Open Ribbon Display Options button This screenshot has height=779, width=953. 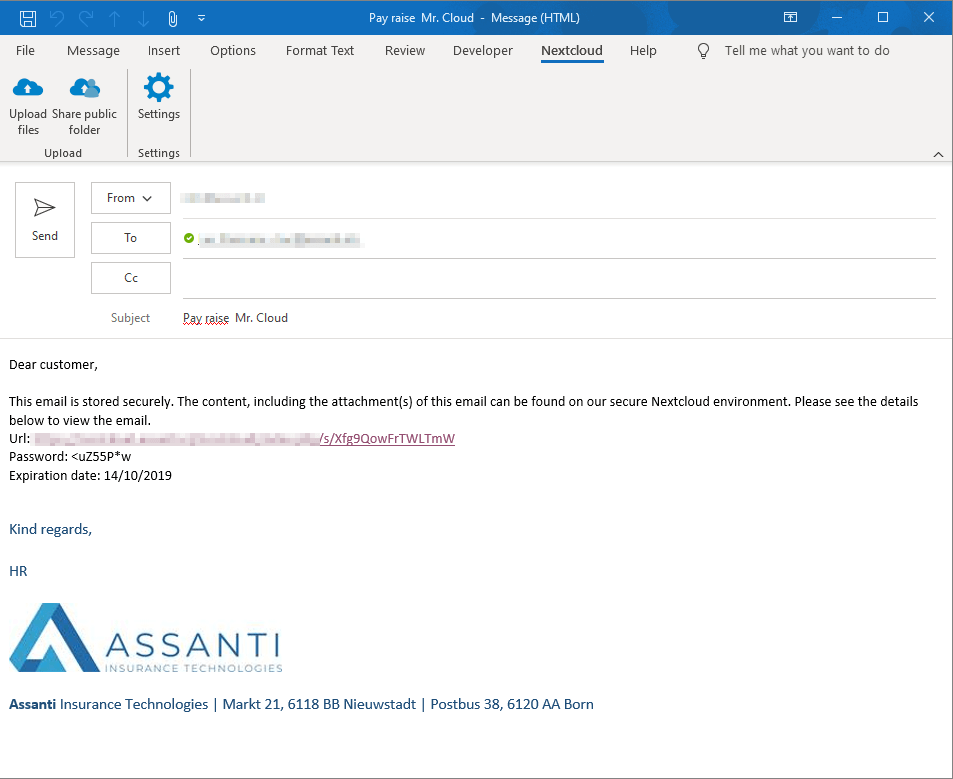[x=790, y=18]
